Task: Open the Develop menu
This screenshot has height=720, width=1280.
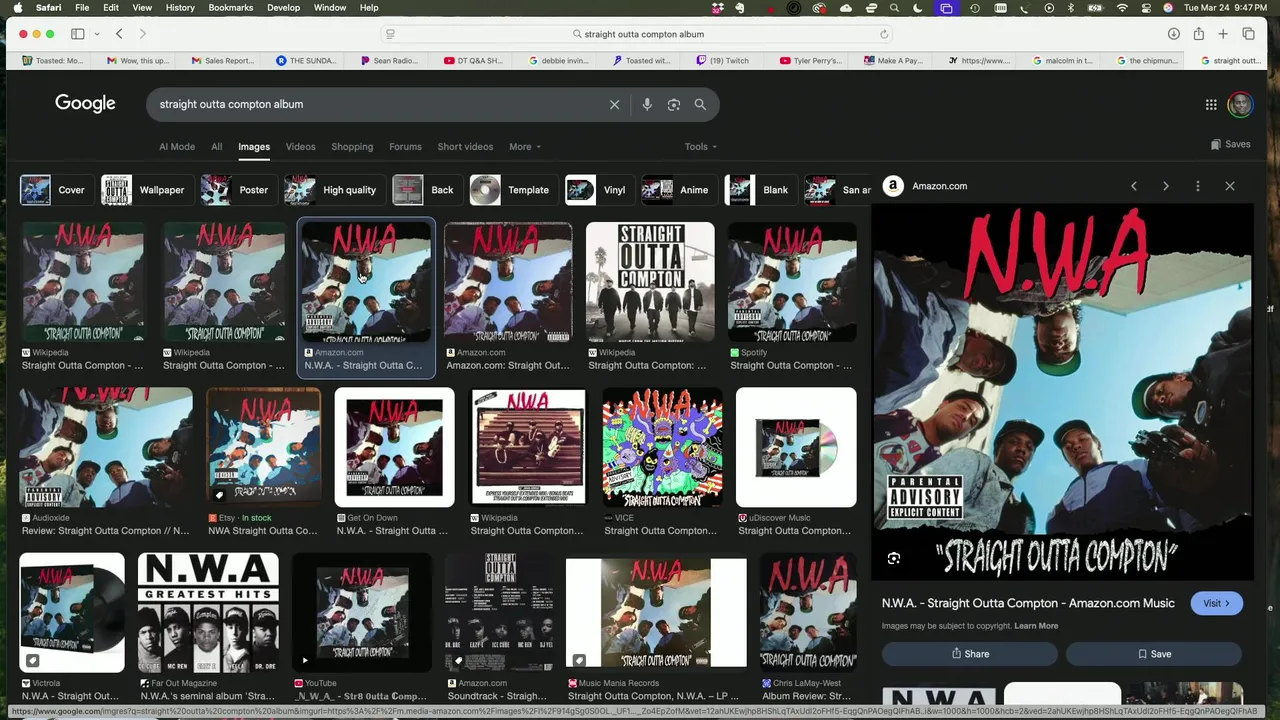Action: [283, 8]
